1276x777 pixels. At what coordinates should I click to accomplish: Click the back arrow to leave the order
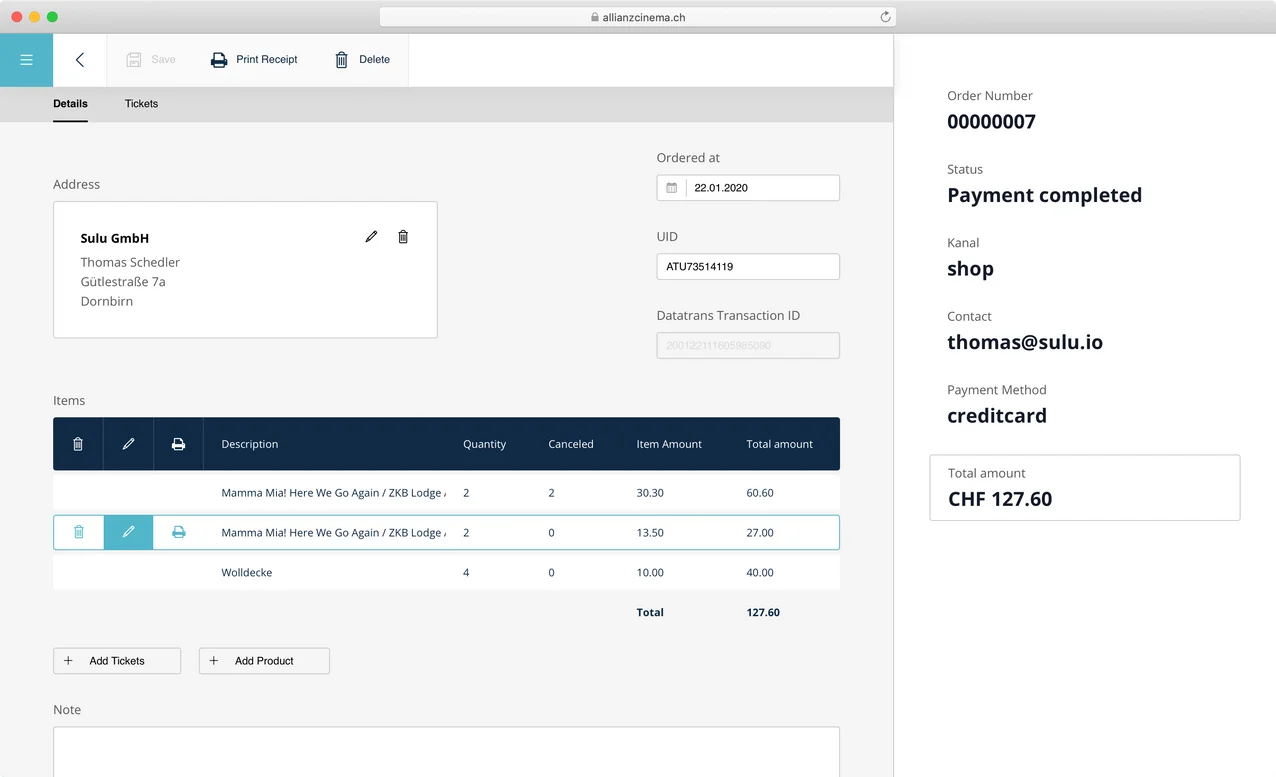pyautogui.click(x=79, y=60)
